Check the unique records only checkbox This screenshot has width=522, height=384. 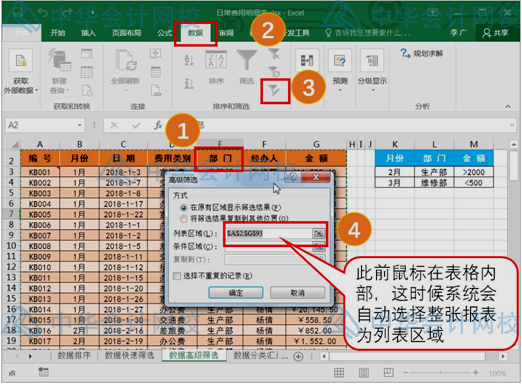[177, 276]
